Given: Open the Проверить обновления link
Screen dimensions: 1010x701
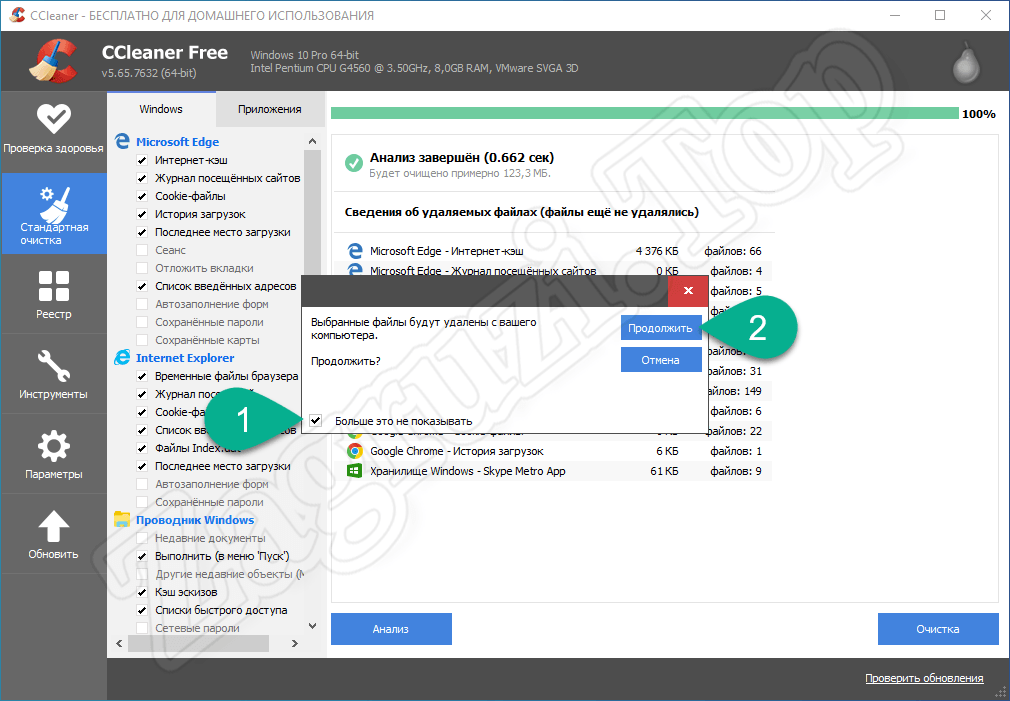Looking at the screenshot, I should (x=924, y=678).
